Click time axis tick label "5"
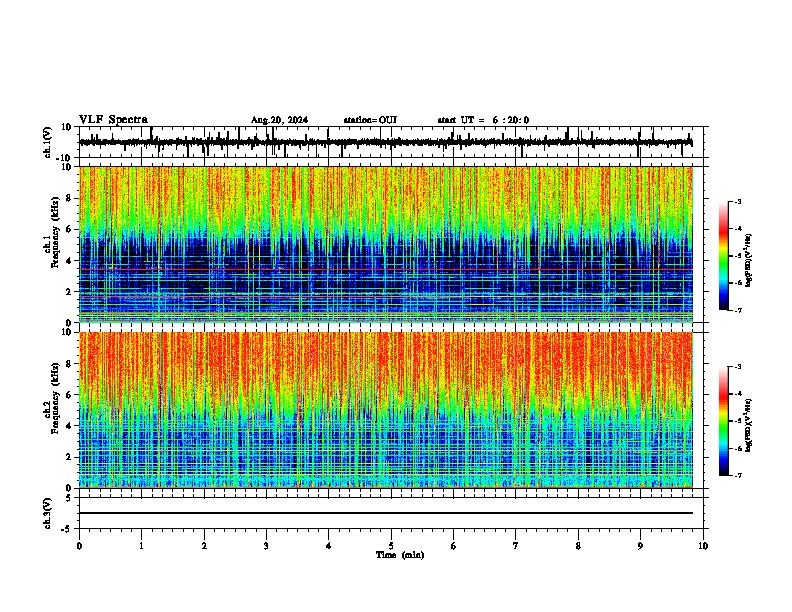Image resolution: width=792 pixels, height=612 pixels. 391,546
